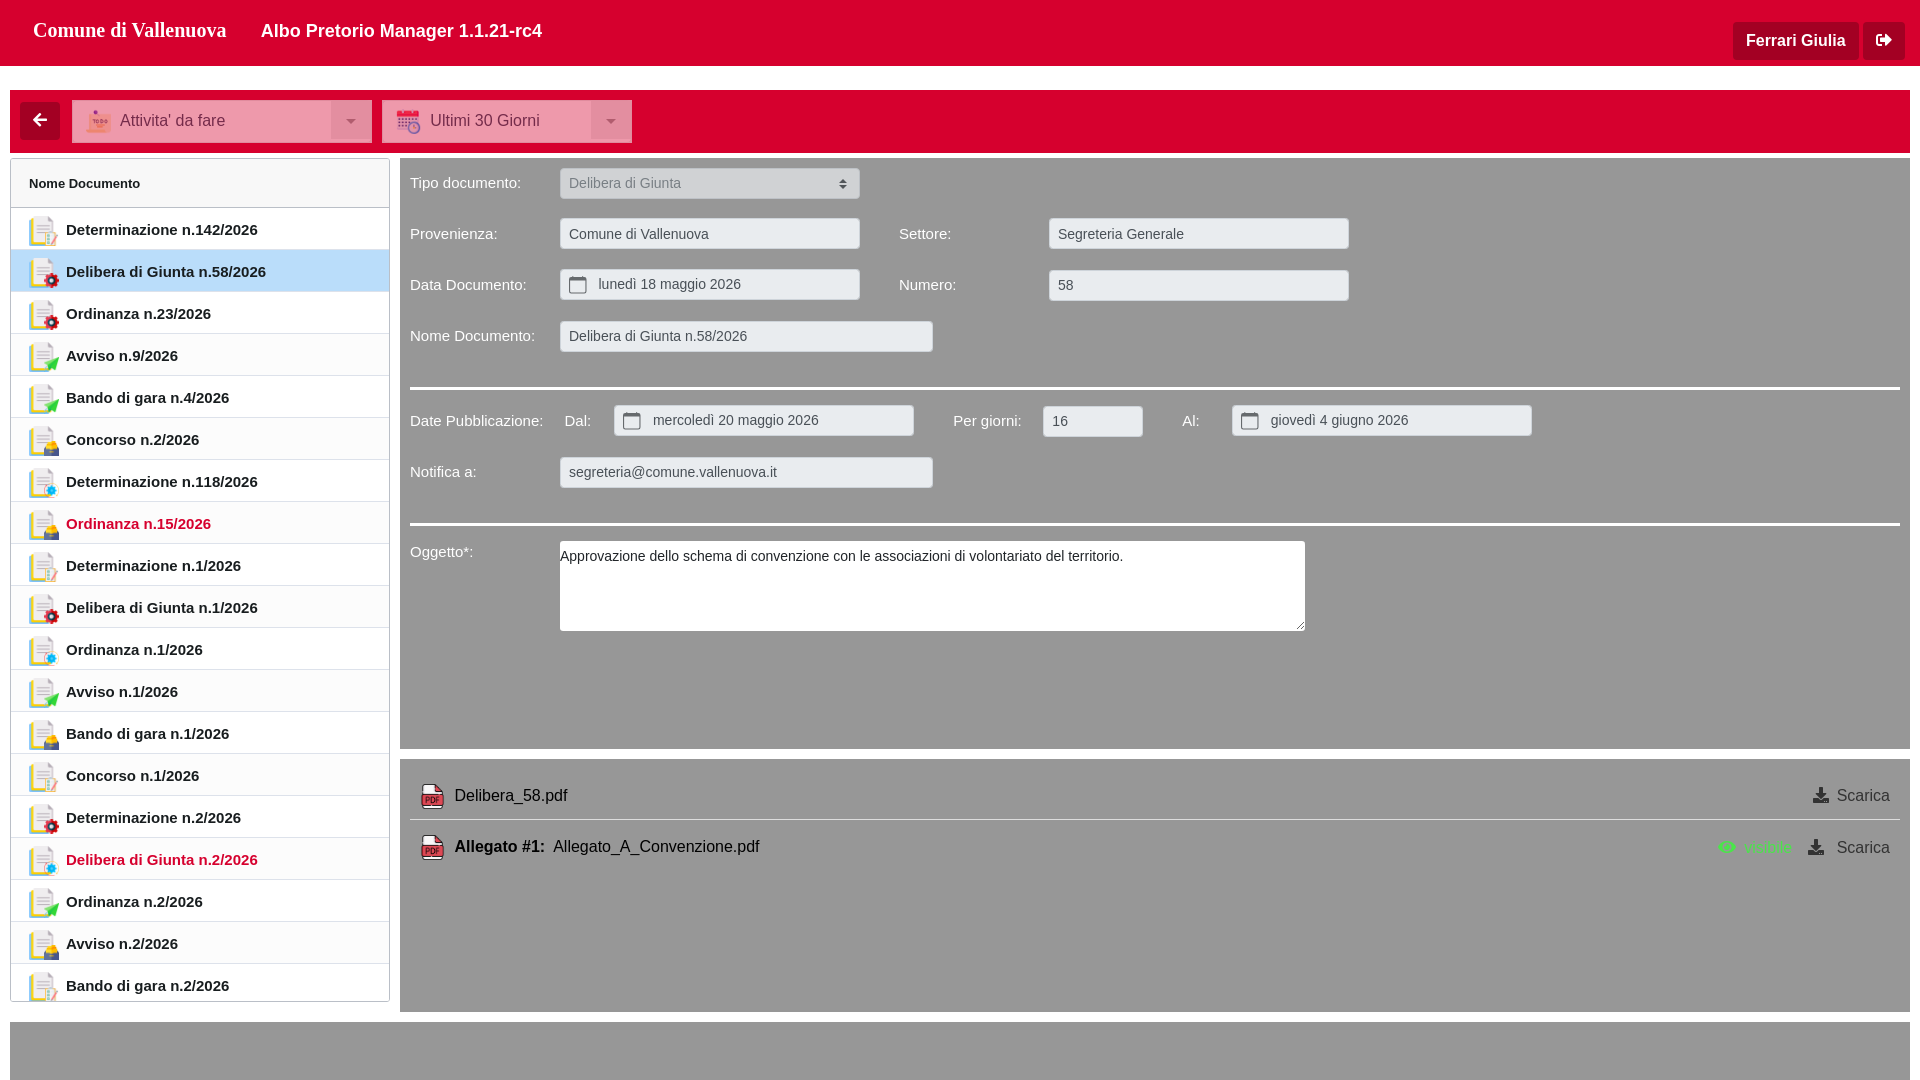Open the Data Documento calendar icon
Image resolution: width=1920 pixels, height=1080 pixels.
pyautogui.click(x=578, y=285)
